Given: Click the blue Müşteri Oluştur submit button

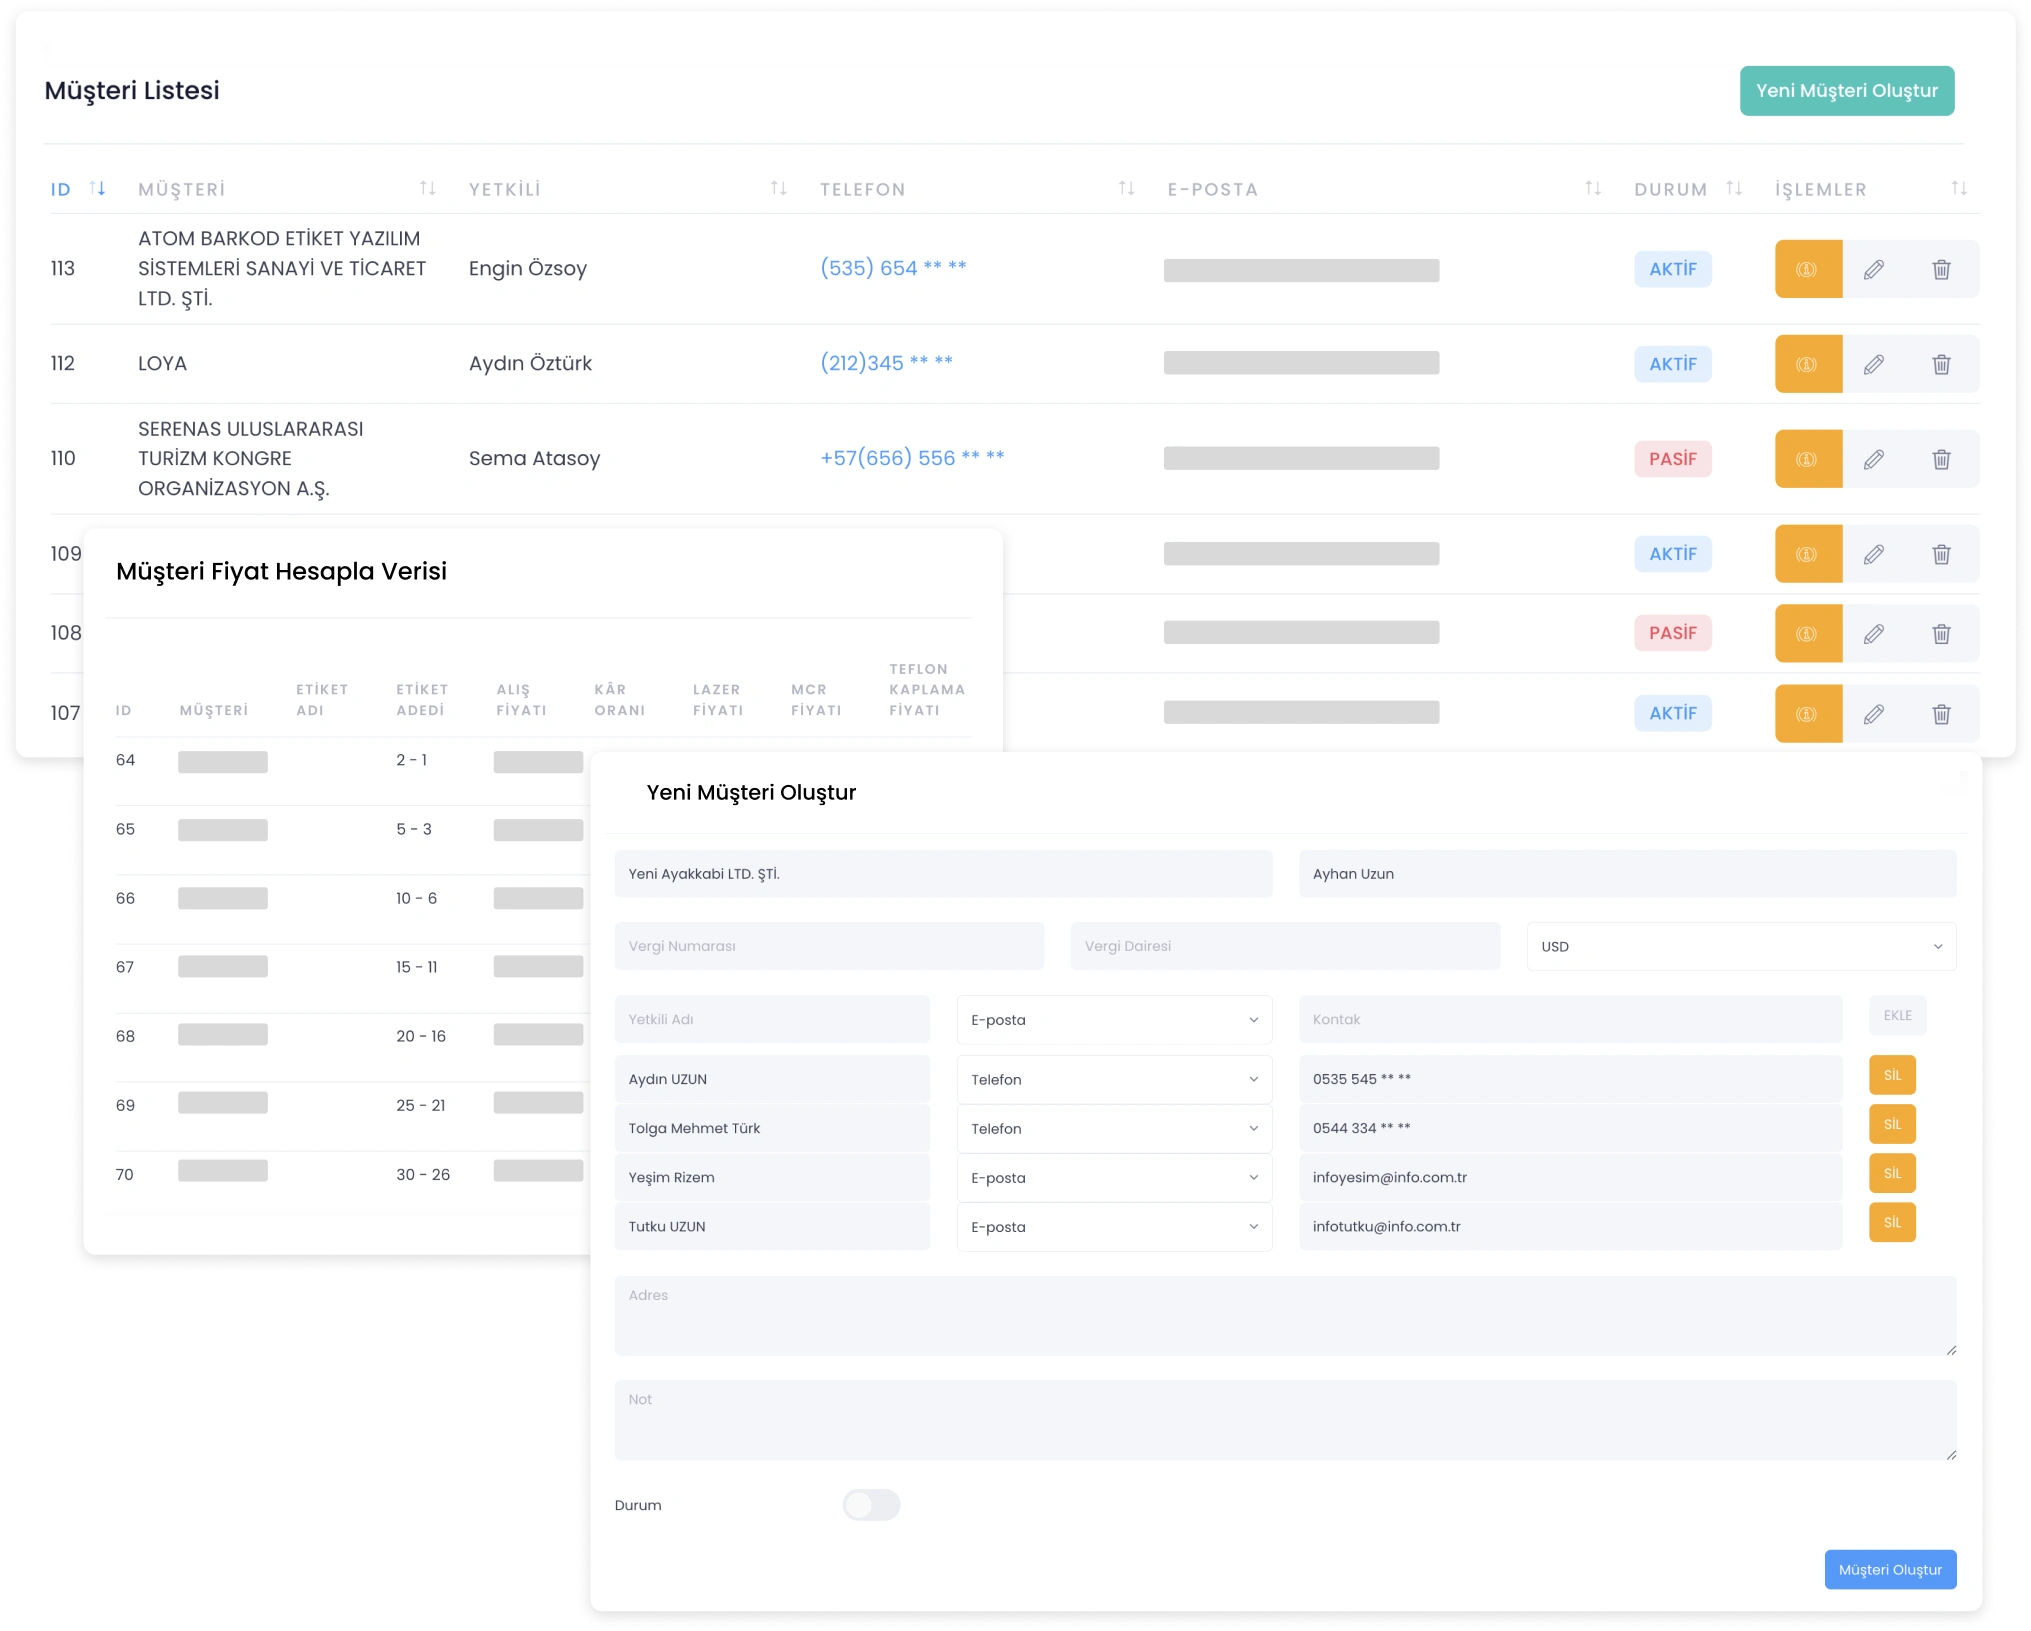Looking at the screenshot, I should pos(1890,1569).
